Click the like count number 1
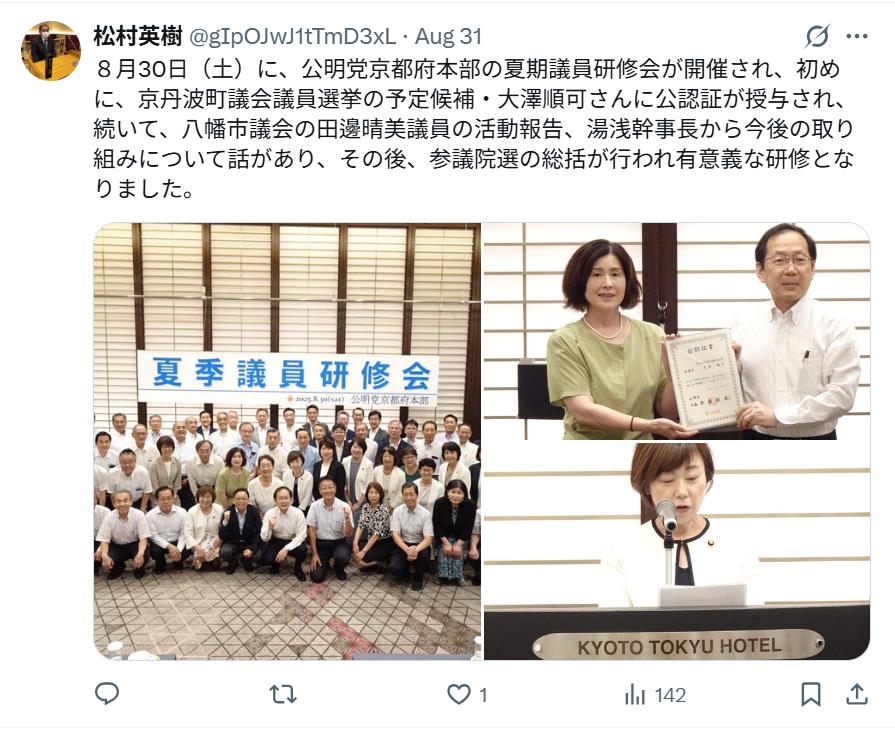Viewport: 895px width, 734px height. (483, 695)
